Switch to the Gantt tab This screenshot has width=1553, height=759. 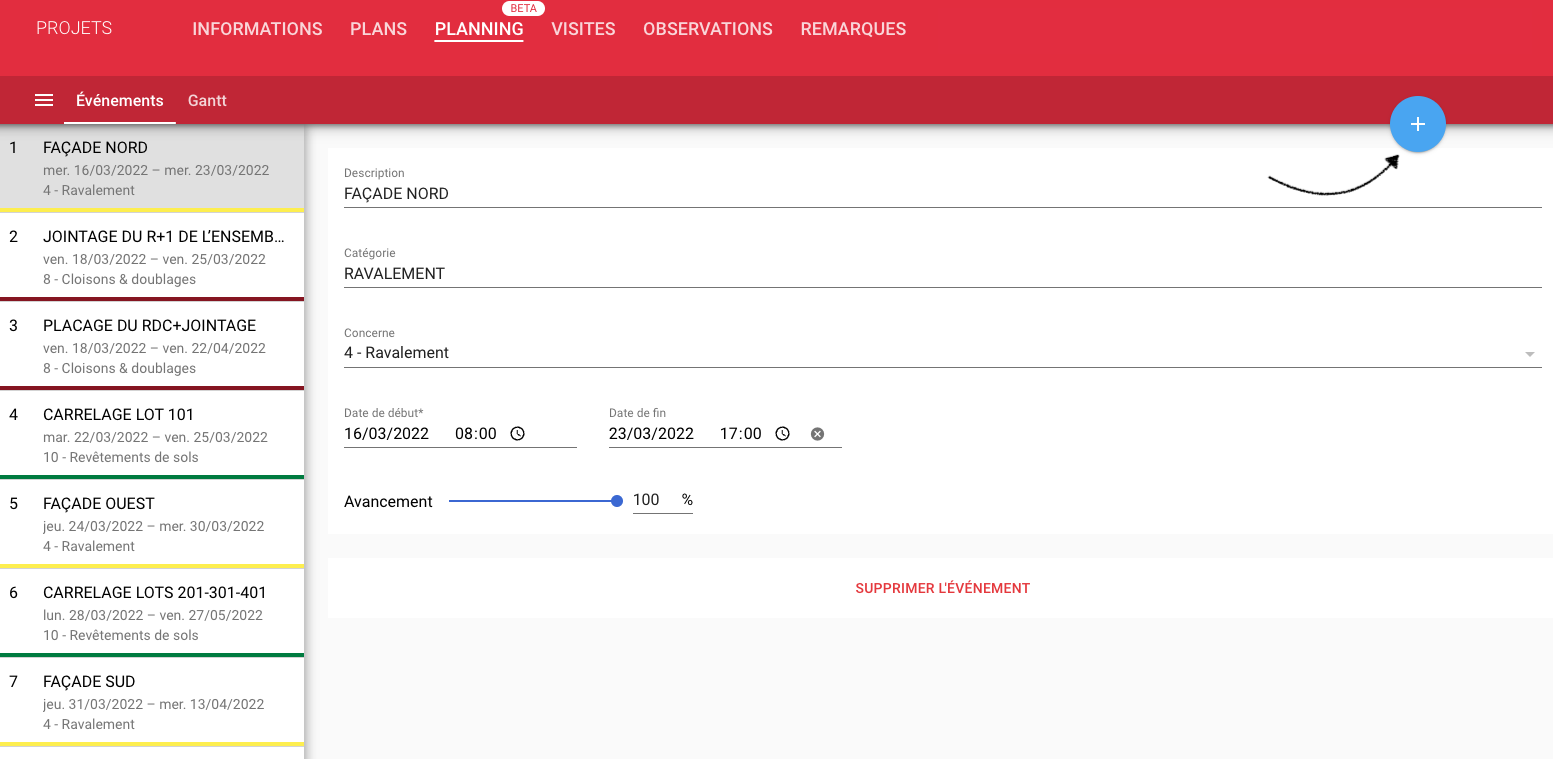(x=207, y=101)
